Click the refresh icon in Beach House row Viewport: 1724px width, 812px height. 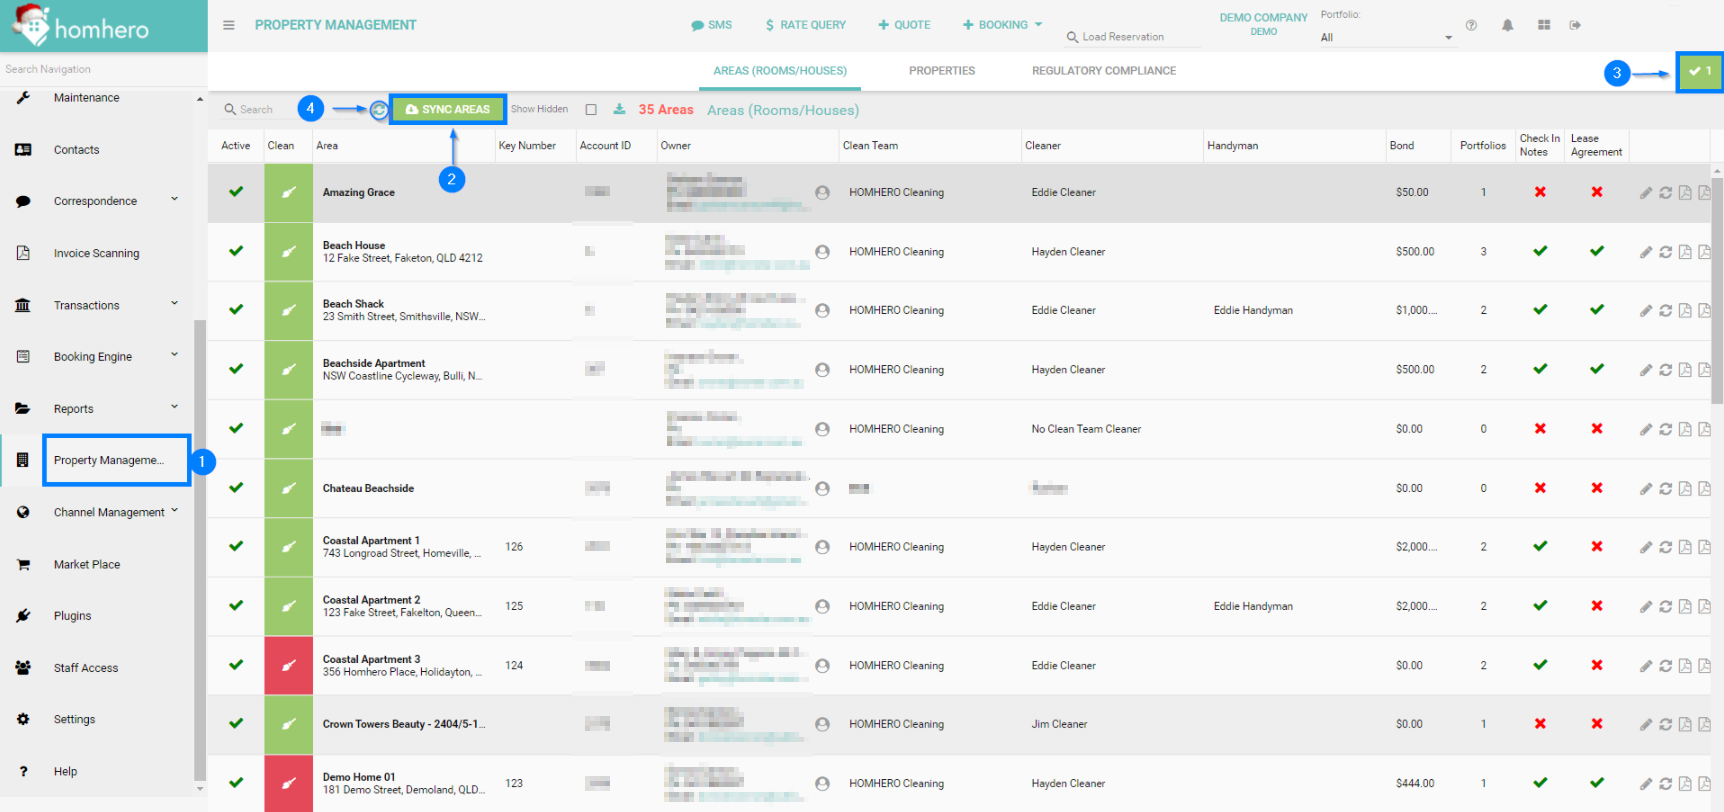[1665, 252]
